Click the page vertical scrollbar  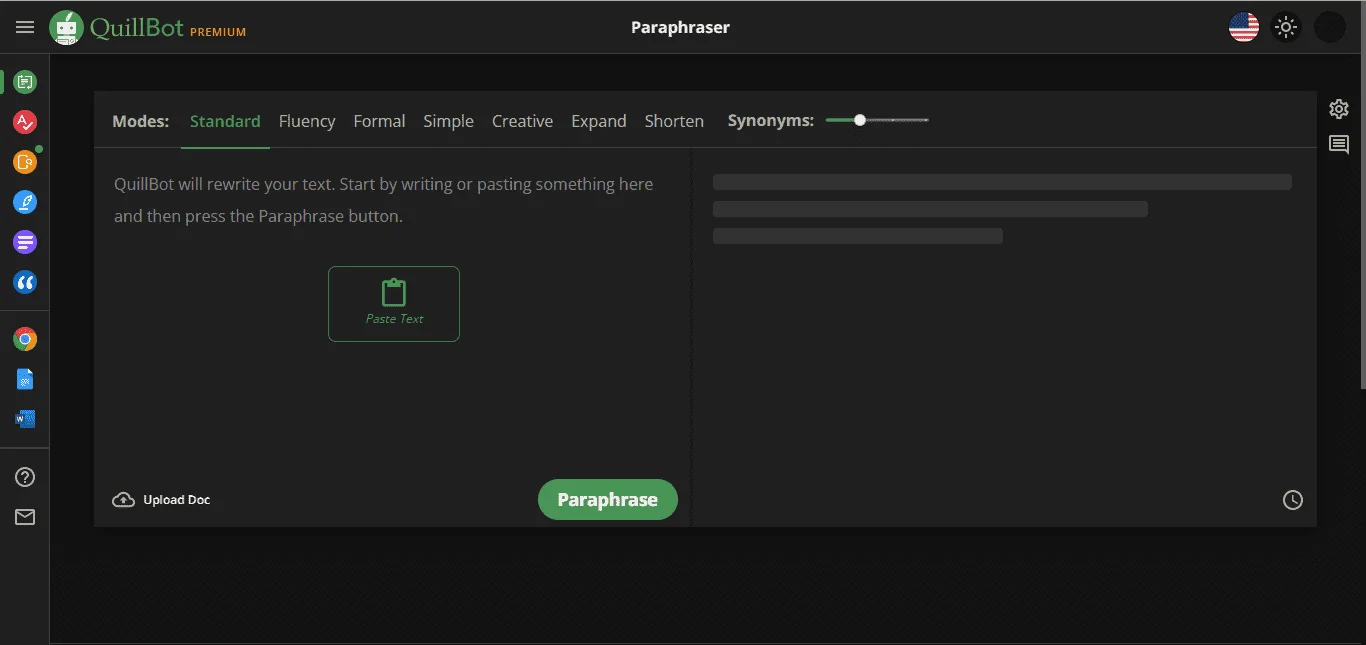tap(1362, 195)
